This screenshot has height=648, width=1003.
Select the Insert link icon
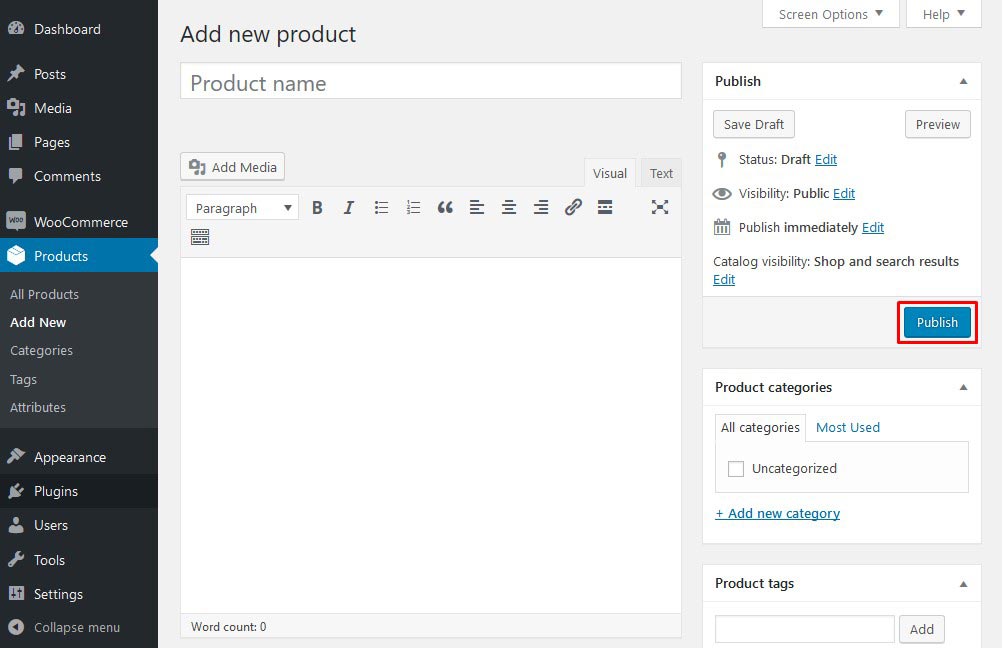click(573, 207)
